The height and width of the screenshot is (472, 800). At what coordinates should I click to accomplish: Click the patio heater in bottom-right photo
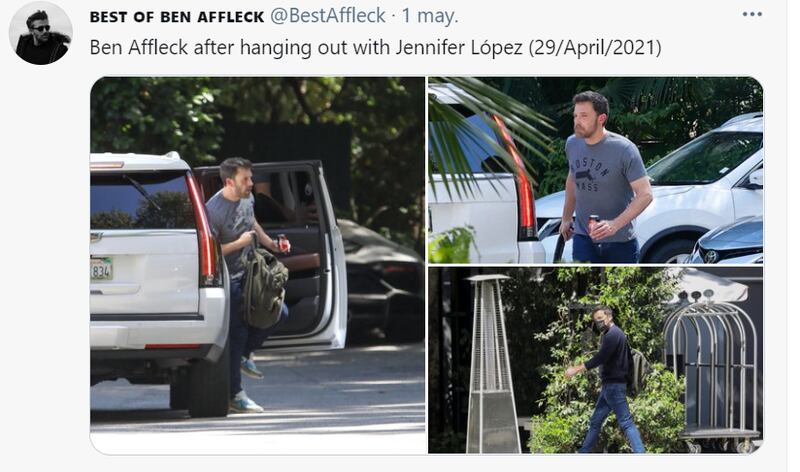tap(491, 363)
